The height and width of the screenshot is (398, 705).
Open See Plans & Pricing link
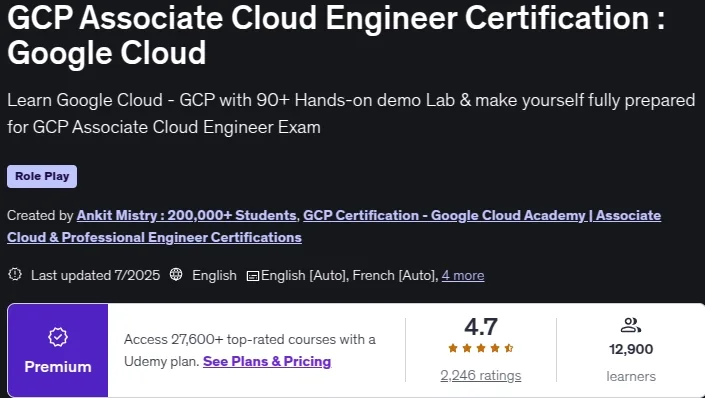(x=267, y=362)
